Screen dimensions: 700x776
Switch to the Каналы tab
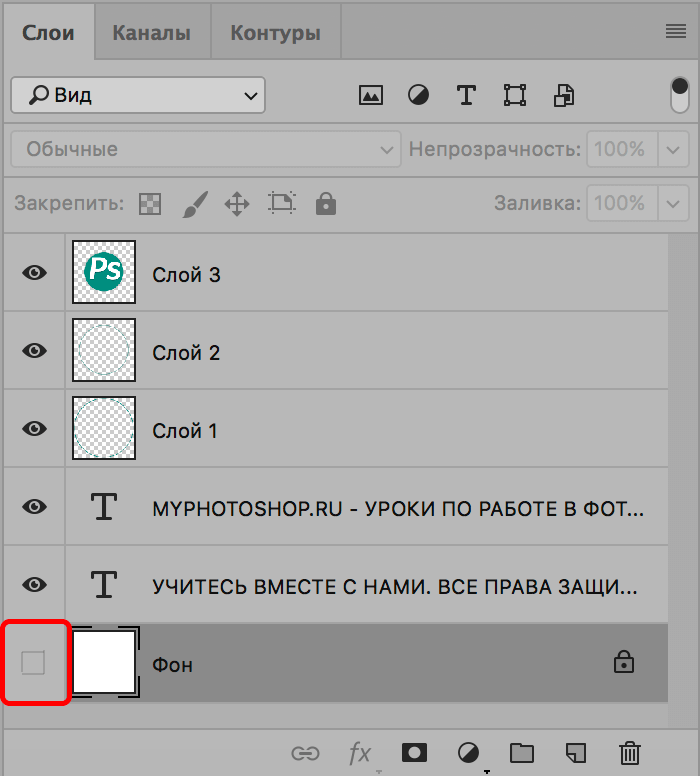click(x=151, y=33)
